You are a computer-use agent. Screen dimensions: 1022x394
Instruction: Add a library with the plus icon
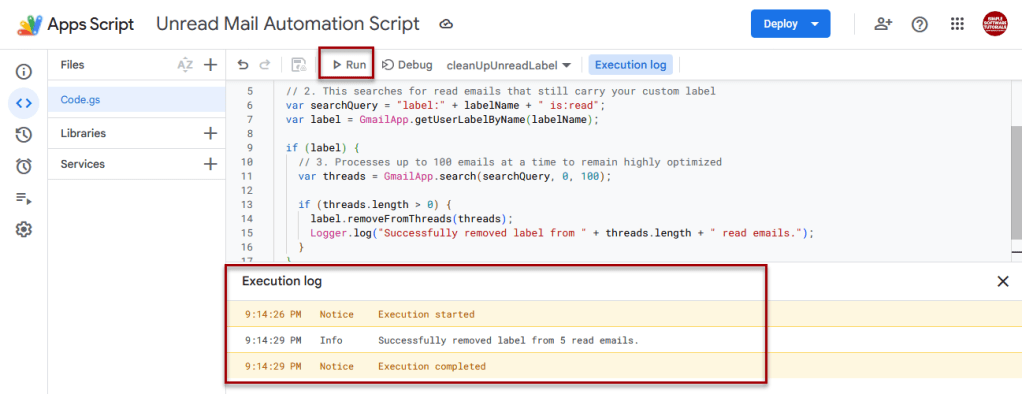pos(210,133)
